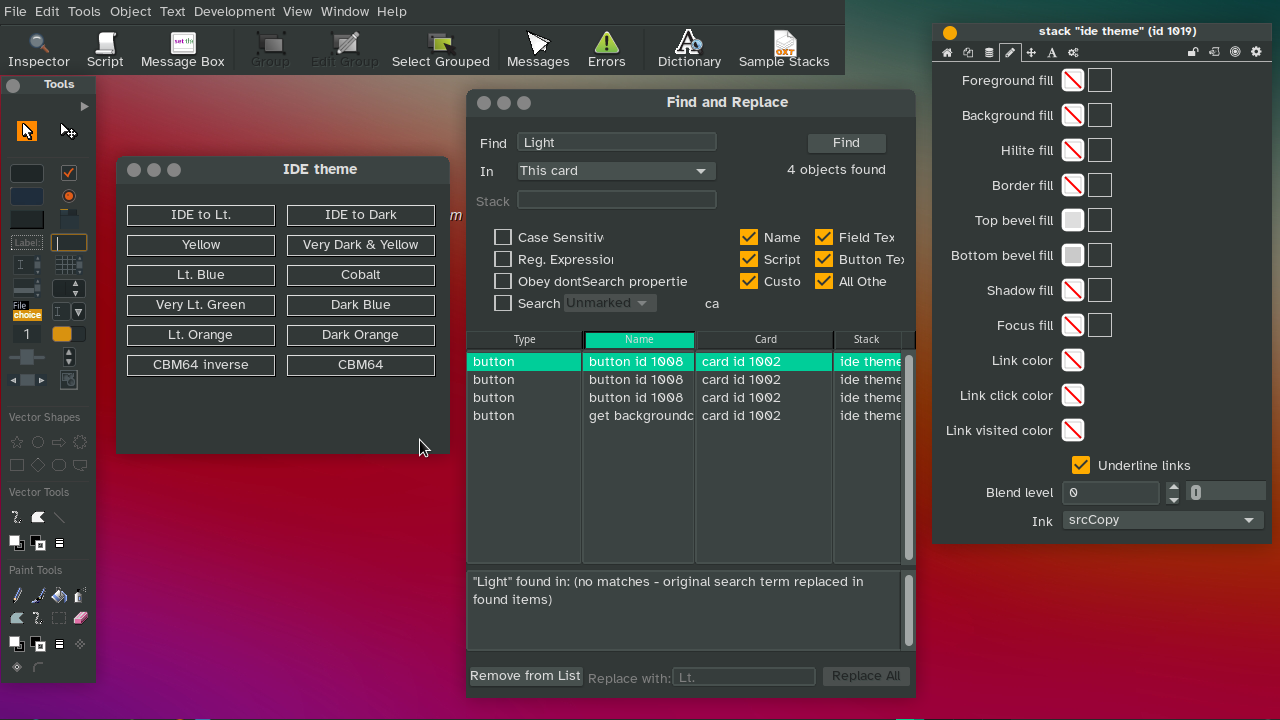Select the paint brush tool
This screenshot has width=1280, height=720.
point(38,595)
